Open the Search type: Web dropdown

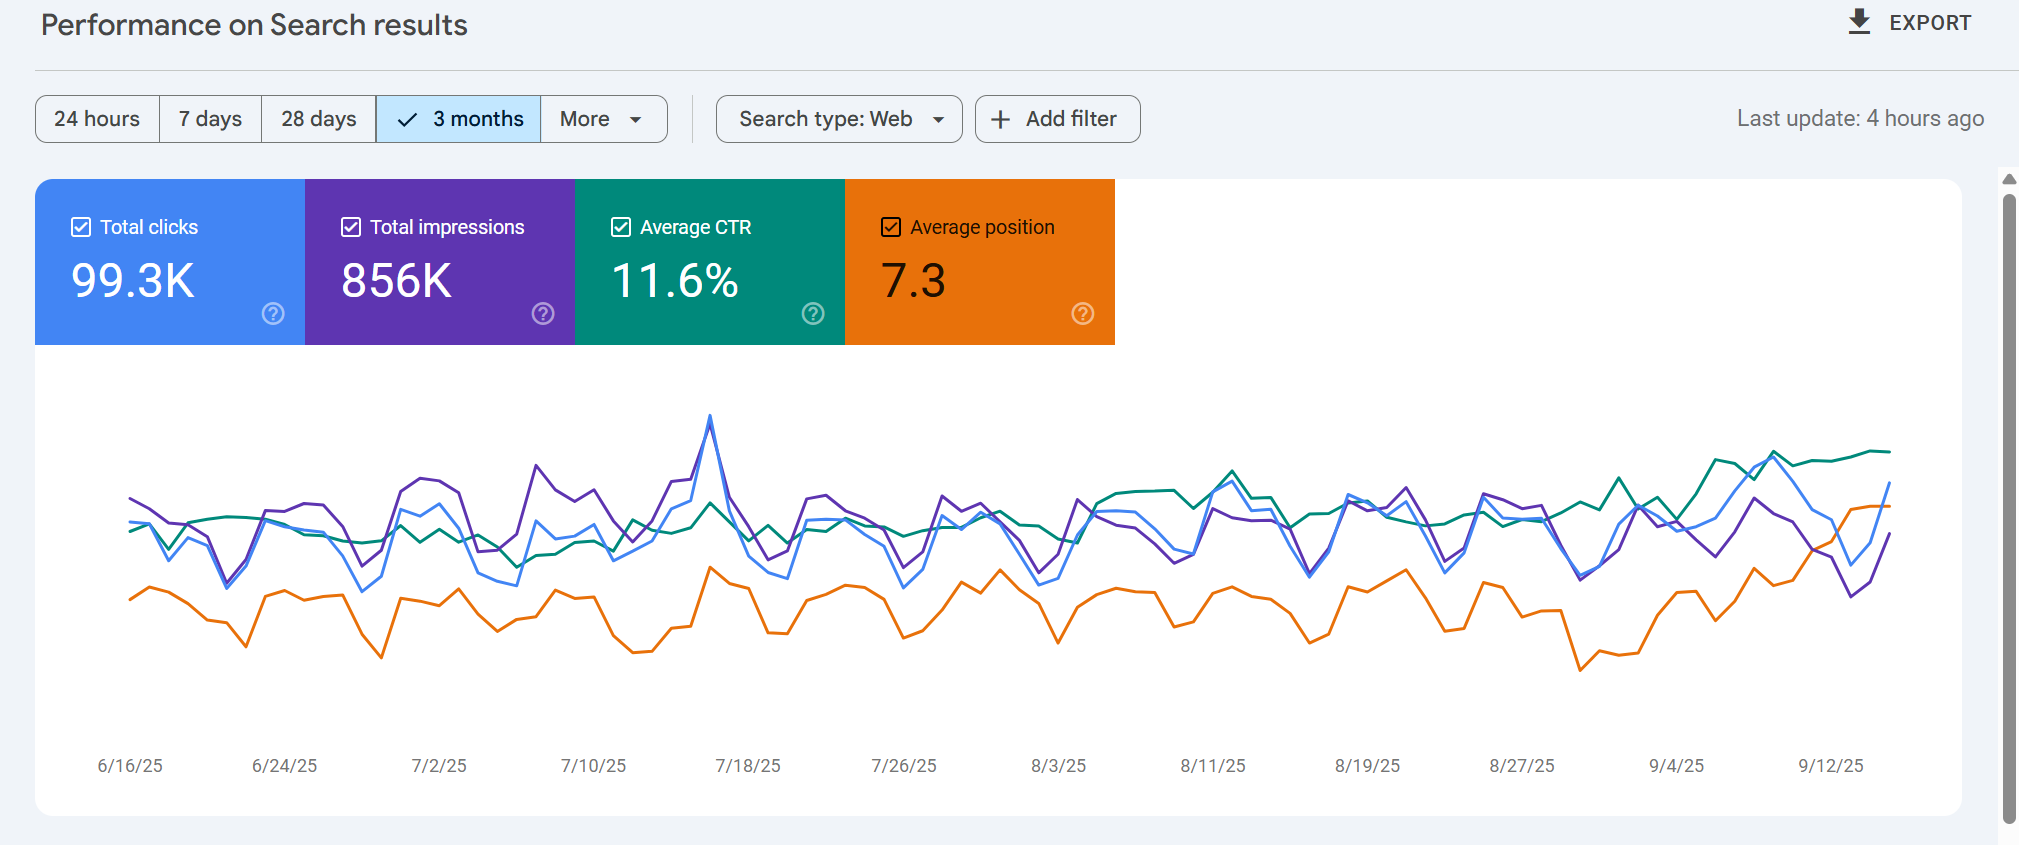839,119
